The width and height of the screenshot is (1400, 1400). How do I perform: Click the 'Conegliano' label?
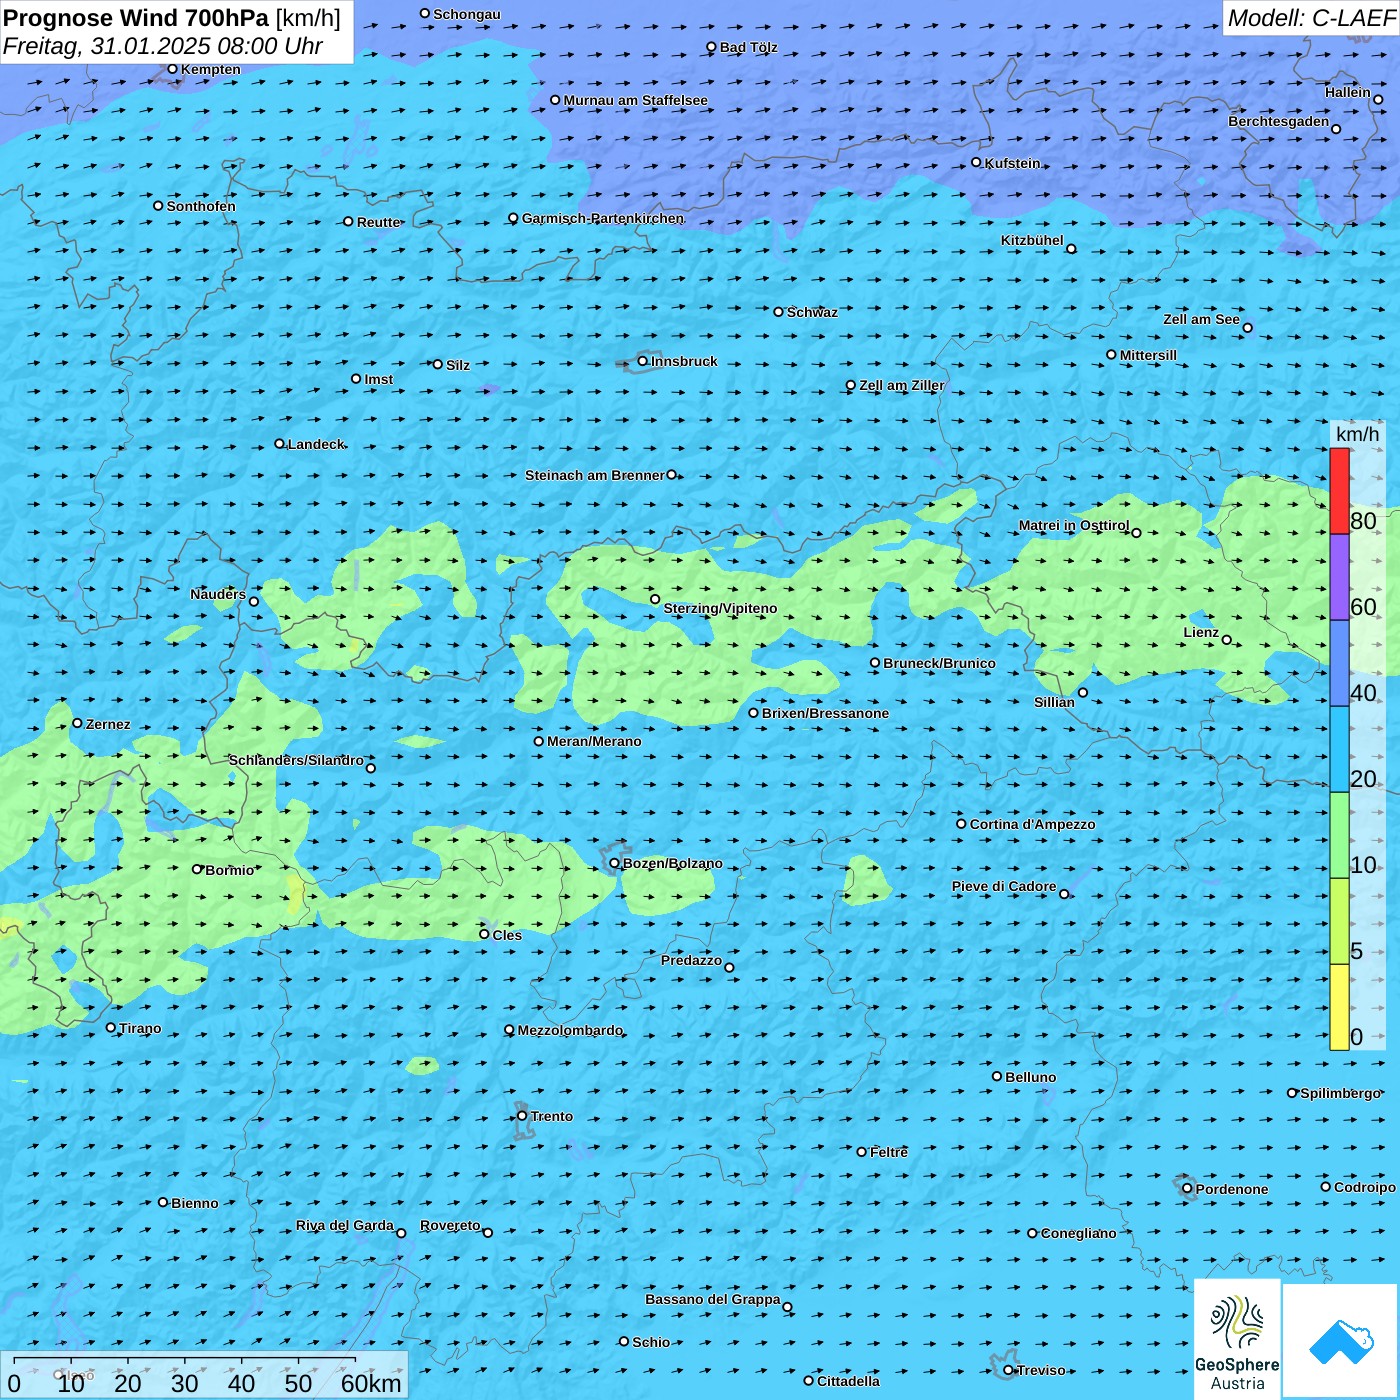(1078, 1233)
